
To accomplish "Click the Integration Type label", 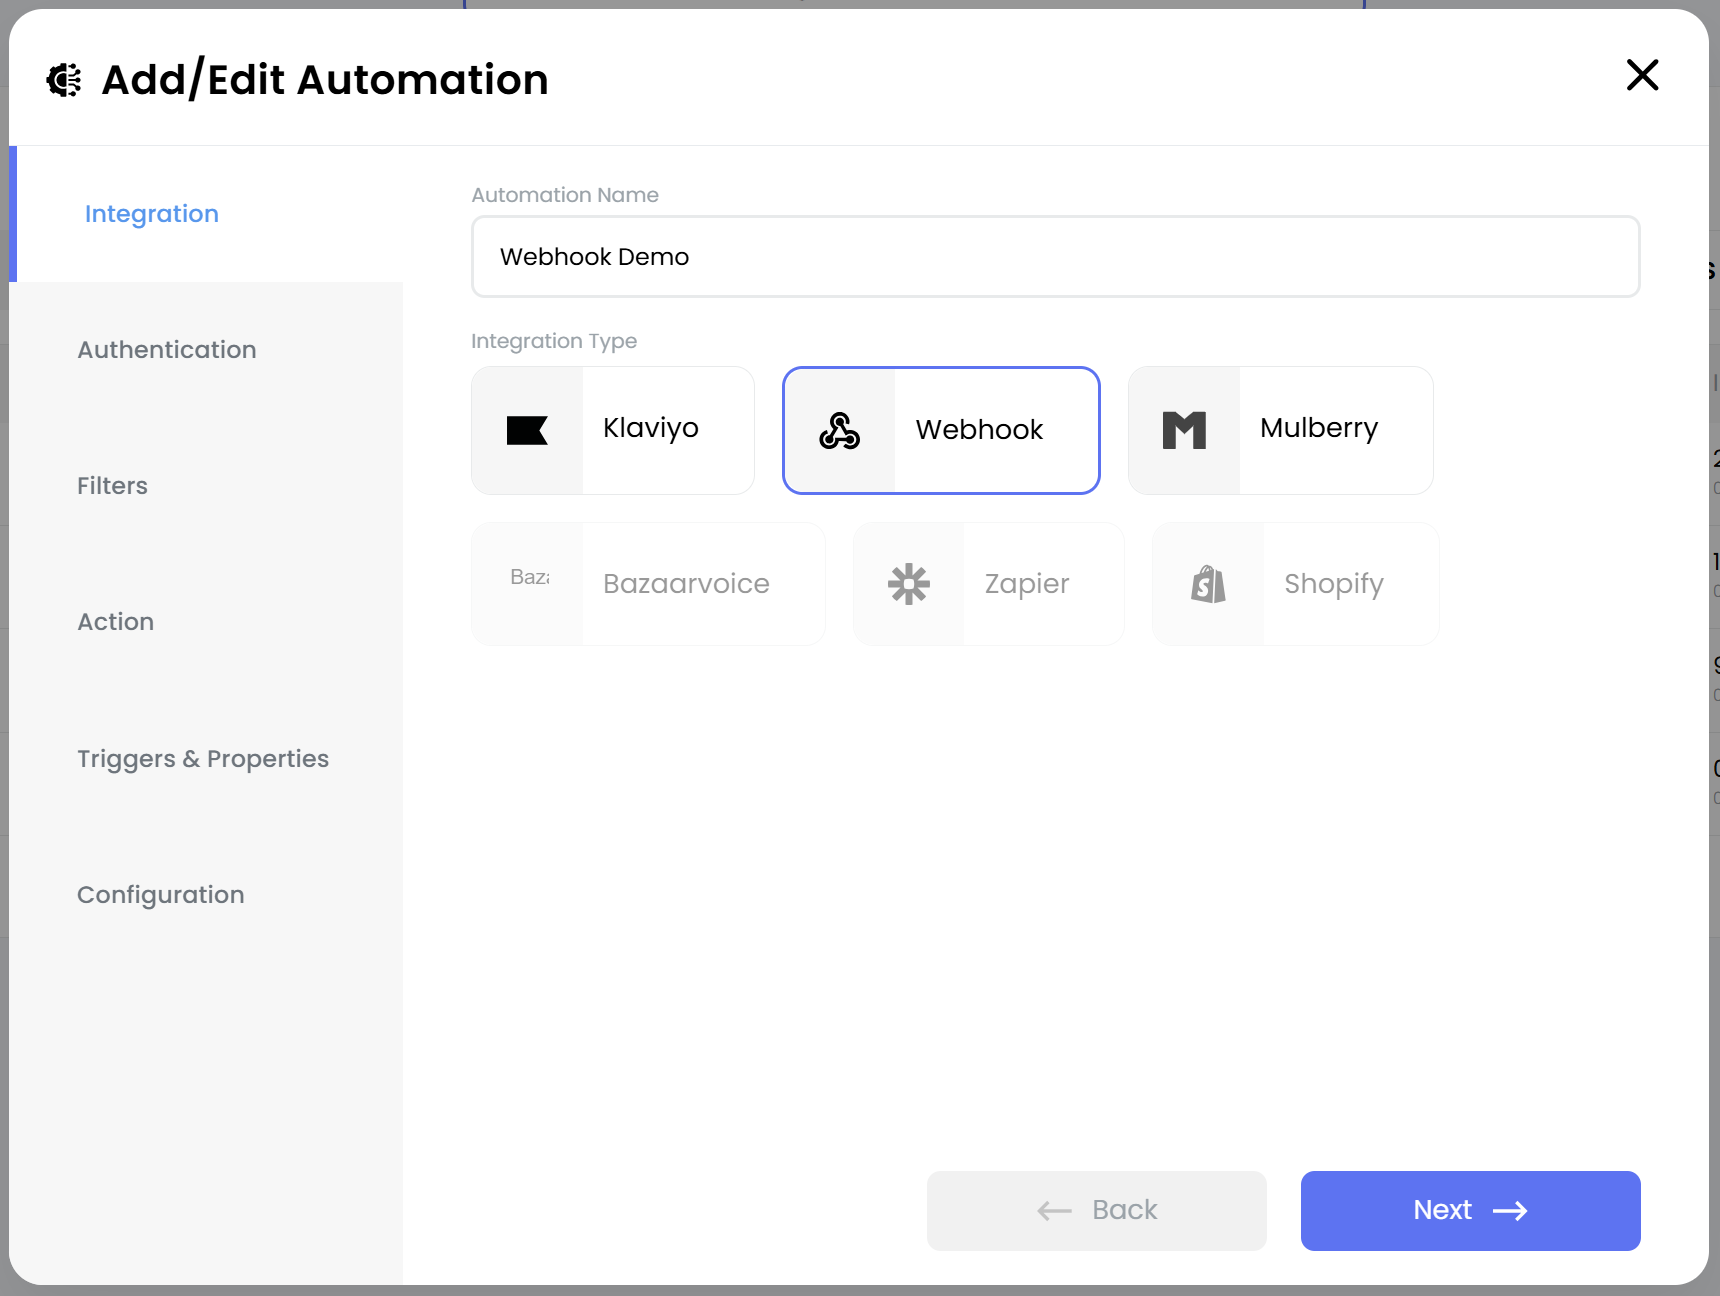I will (554, 341).
